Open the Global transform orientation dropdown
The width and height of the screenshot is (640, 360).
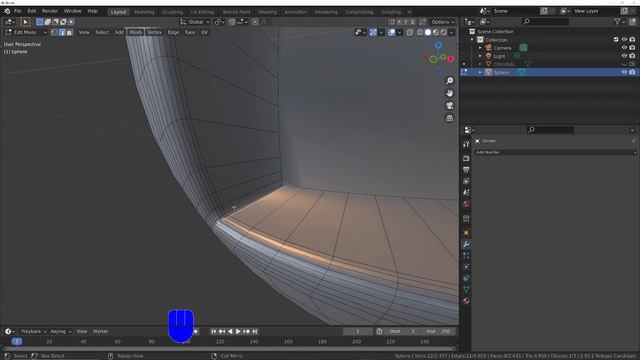click(195, 22)
